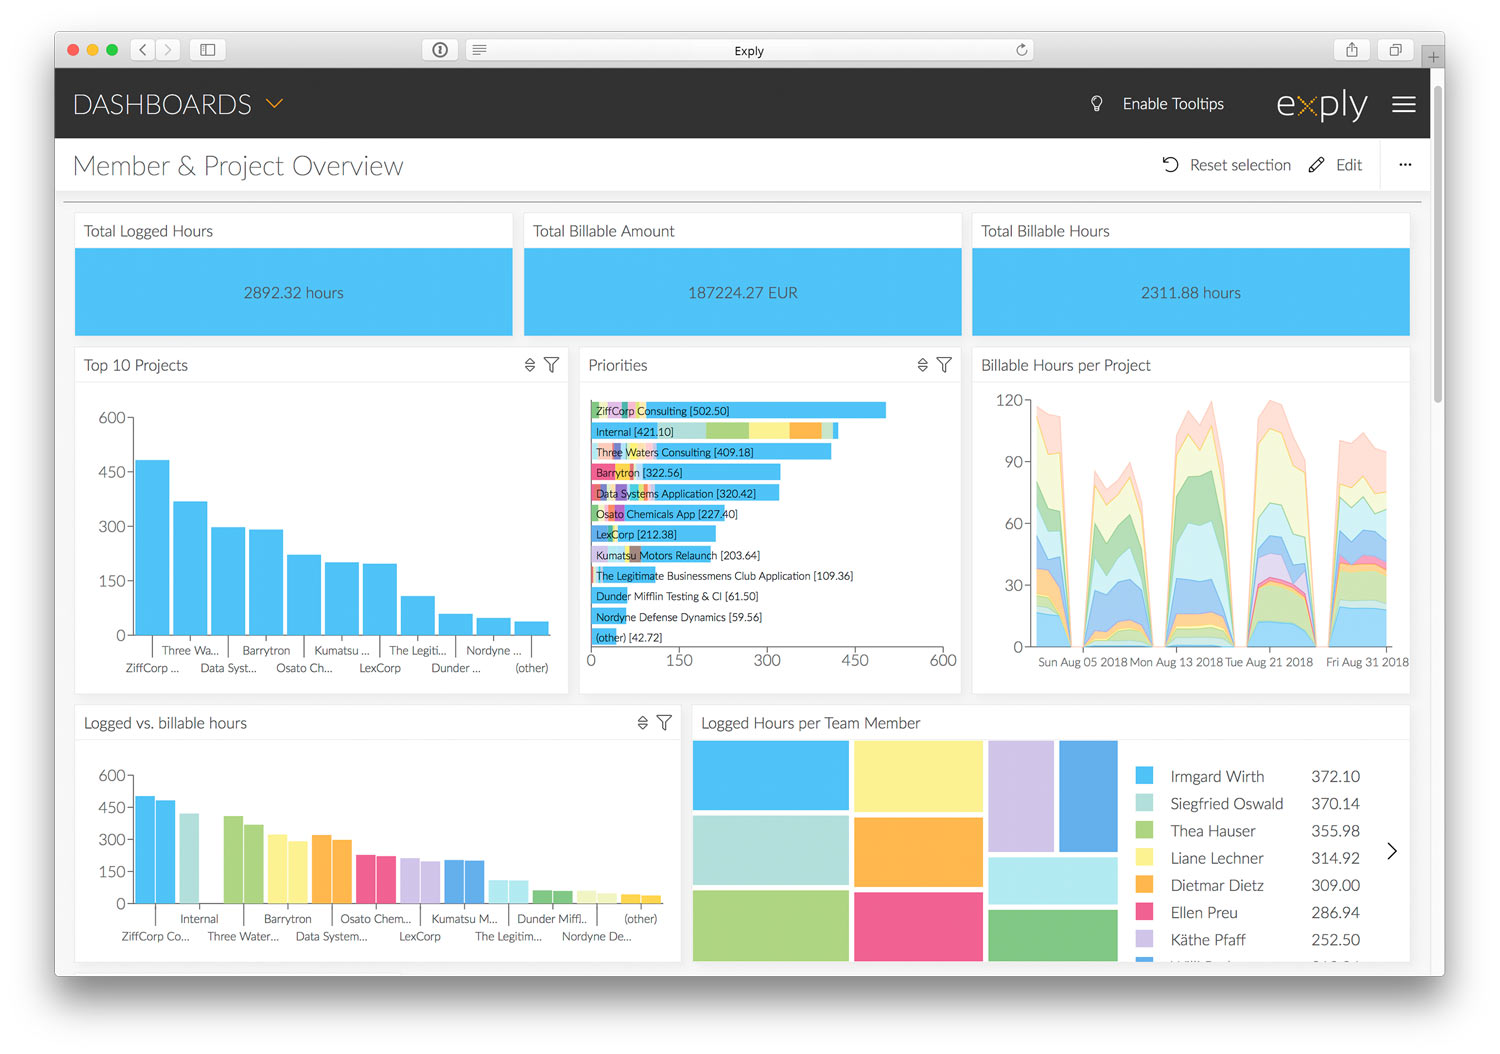
Task: Click the lavender treemap tile
Action: point(1021,796)
